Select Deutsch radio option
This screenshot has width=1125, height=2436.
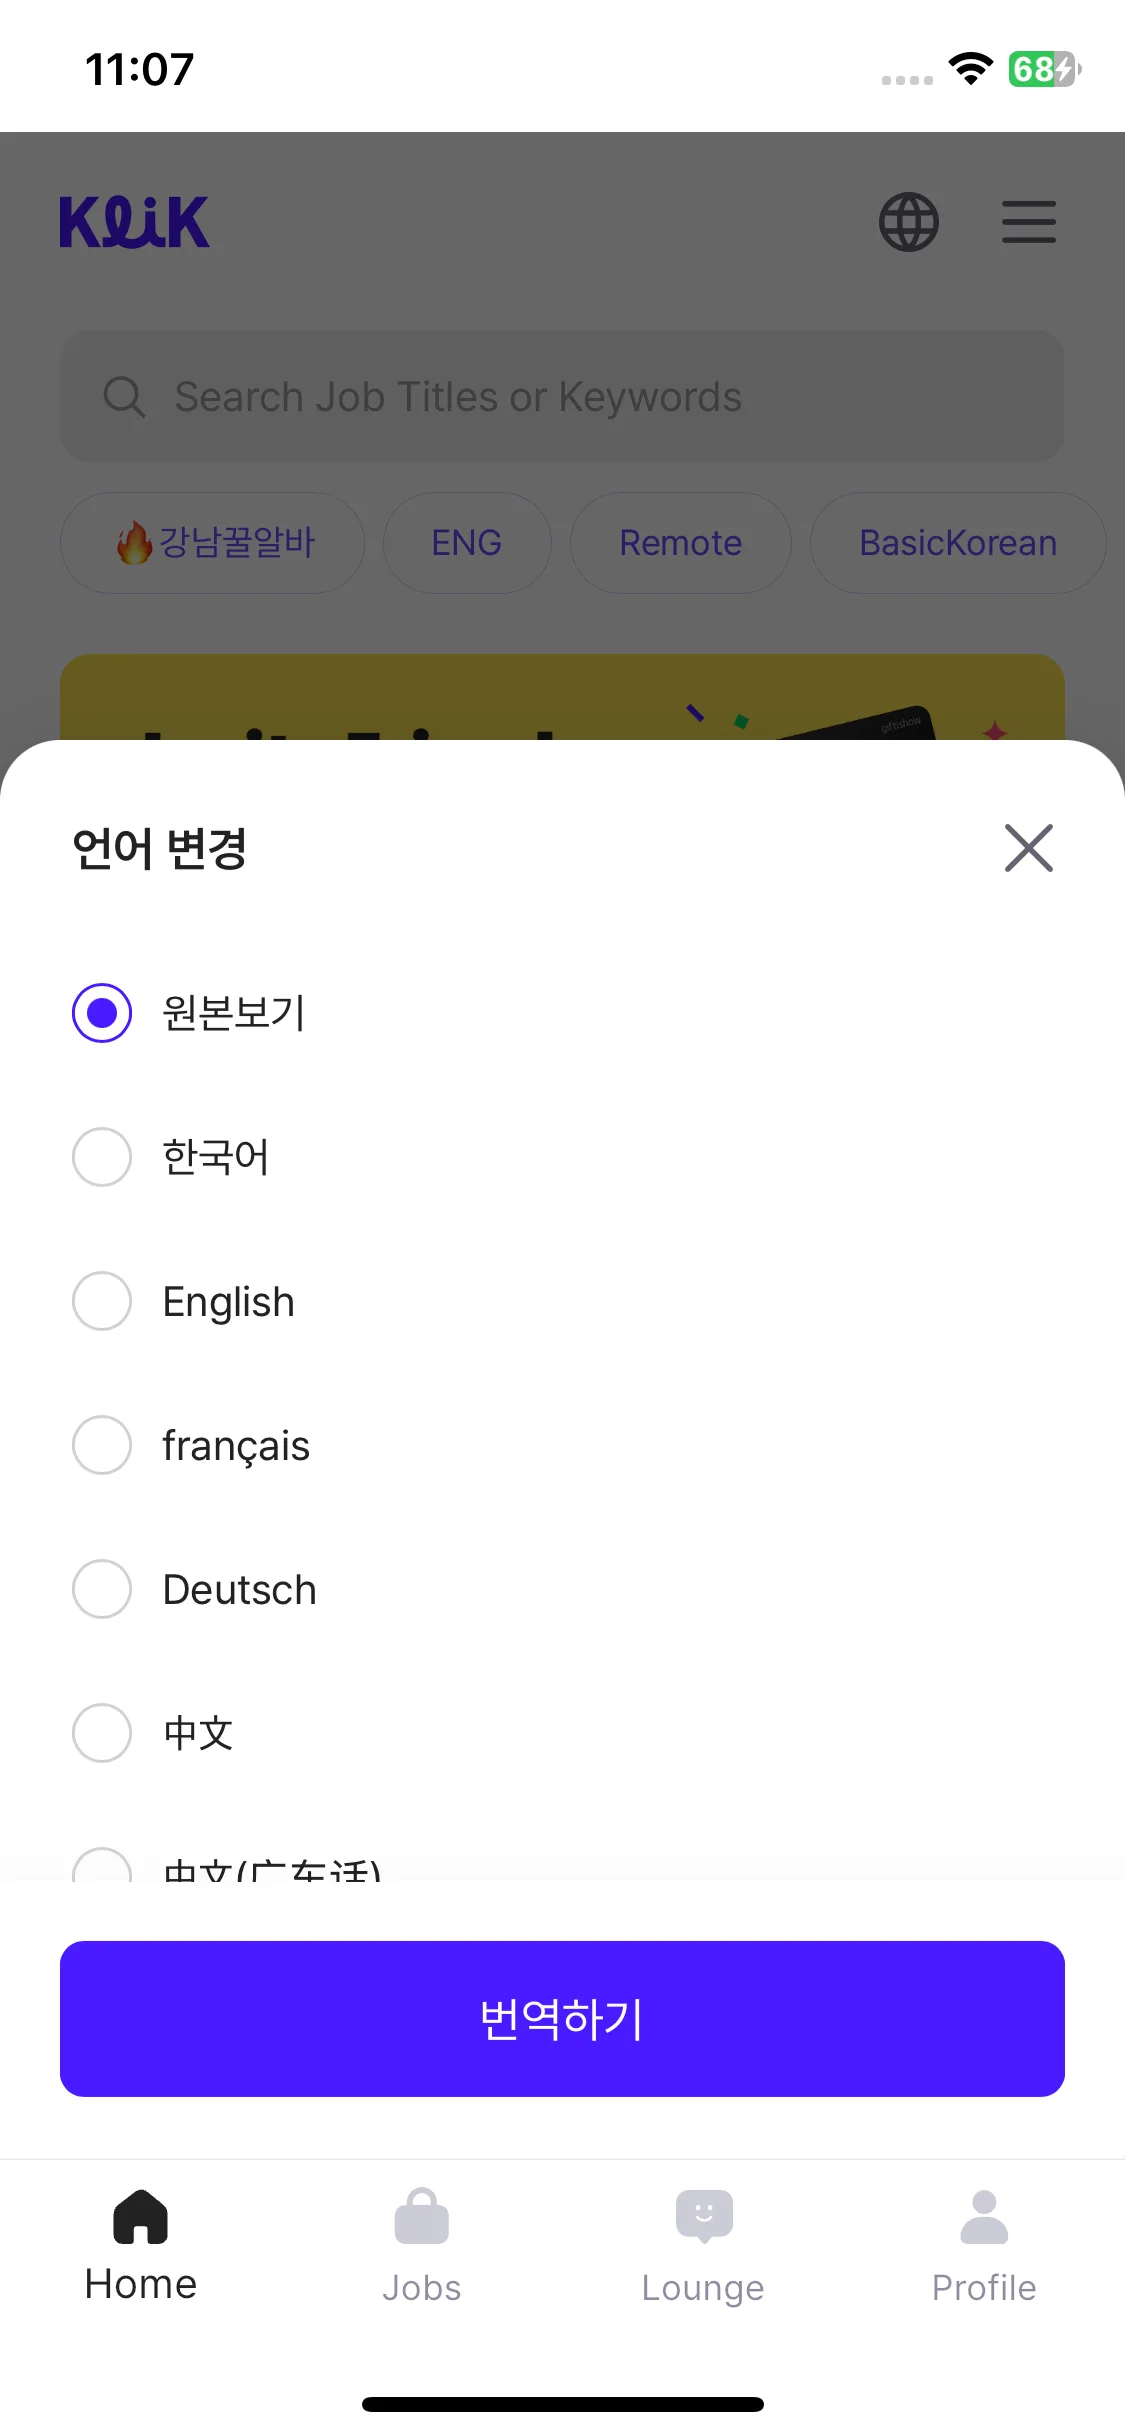102,1589
